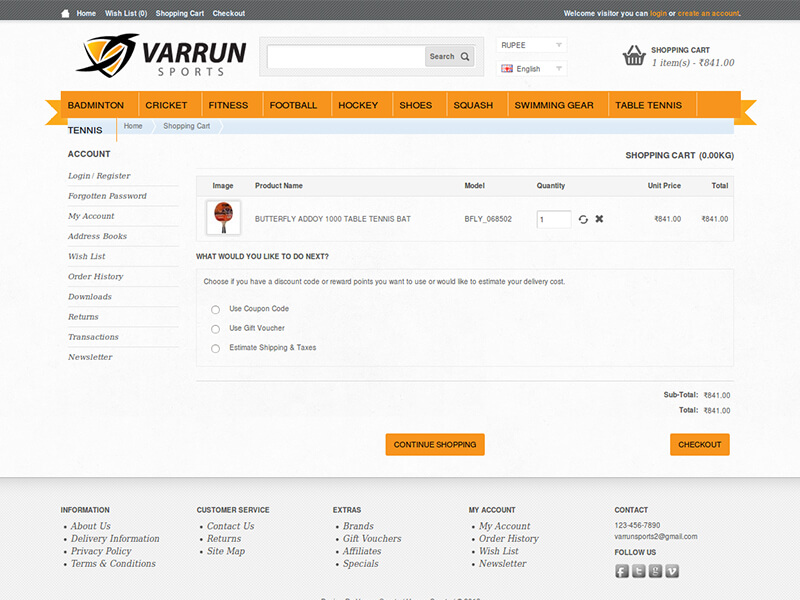Open the Table Tennis category
800x600 pixels.
pos(648,105)
